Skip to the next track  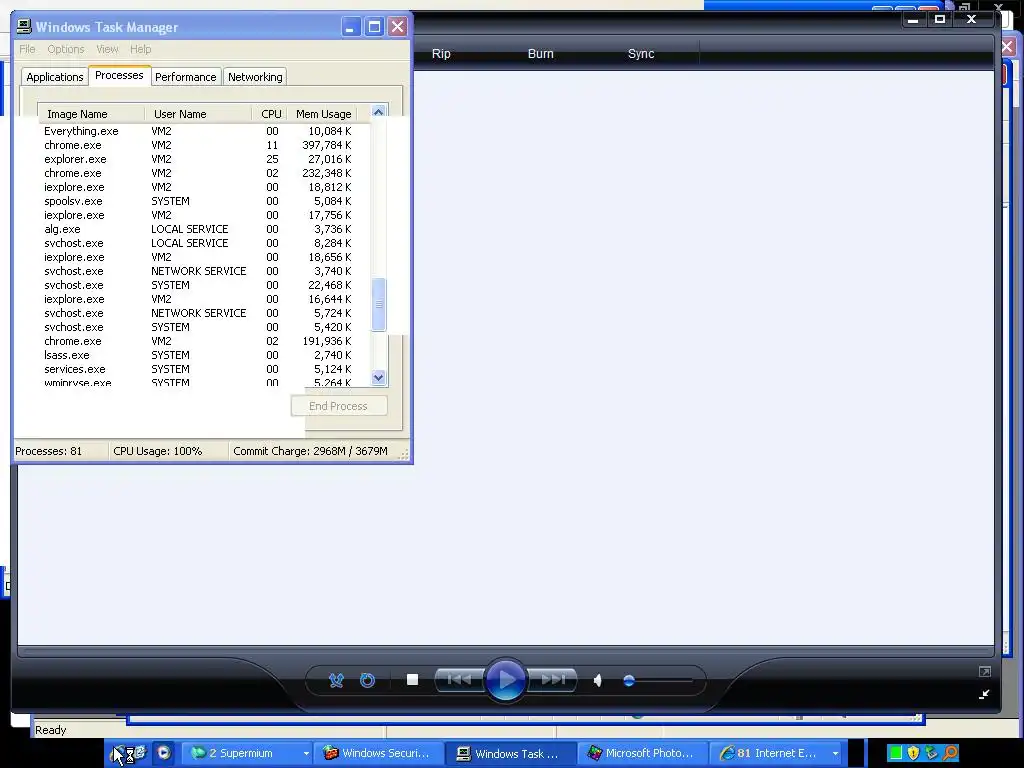552,680
